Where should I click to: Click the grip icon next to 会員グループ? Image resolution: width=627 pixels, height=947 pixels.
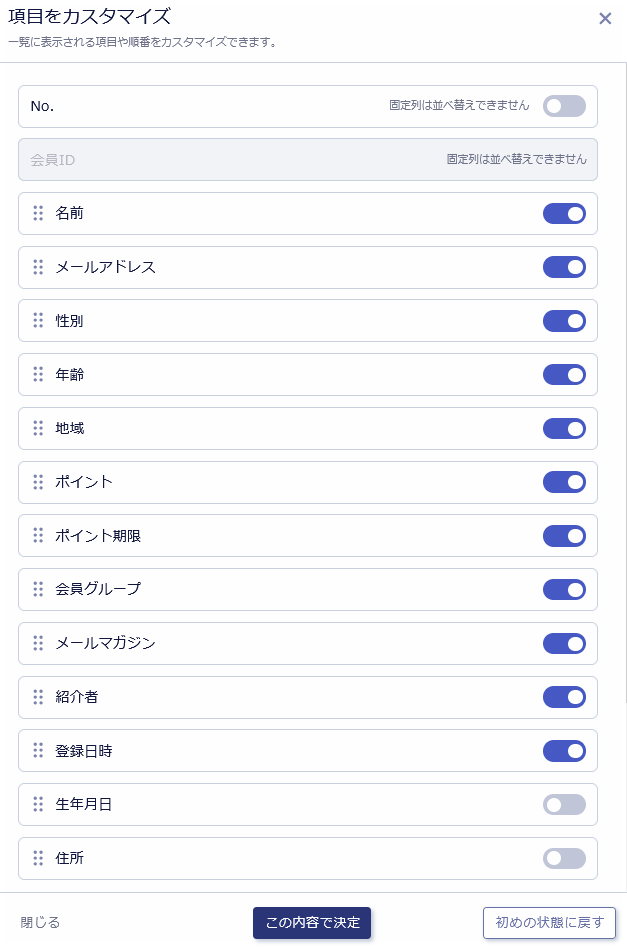[38, 589]
